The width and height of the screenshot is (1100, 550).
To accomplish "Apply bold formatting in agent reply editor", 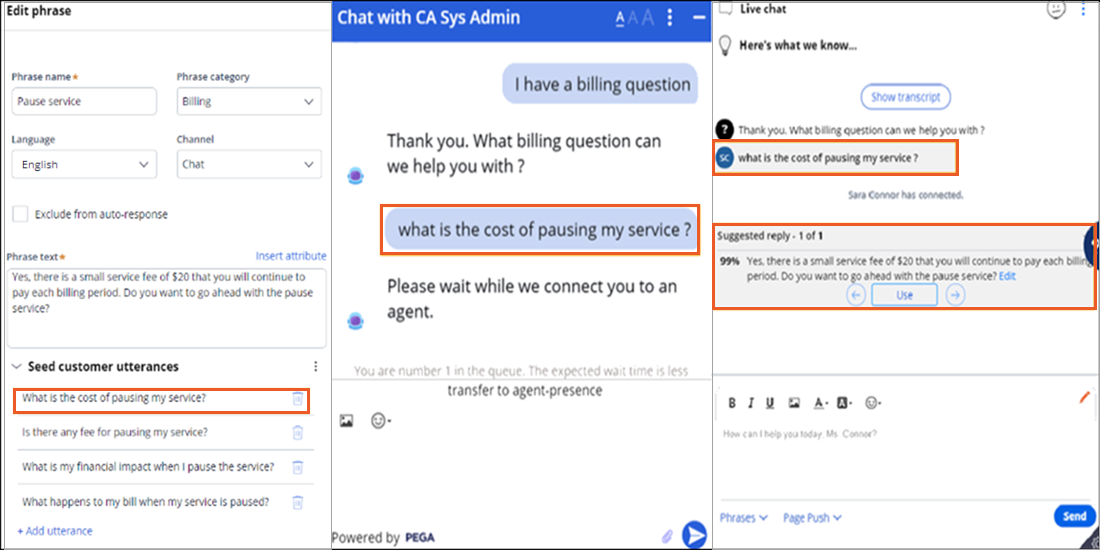I will click(732, 403).
